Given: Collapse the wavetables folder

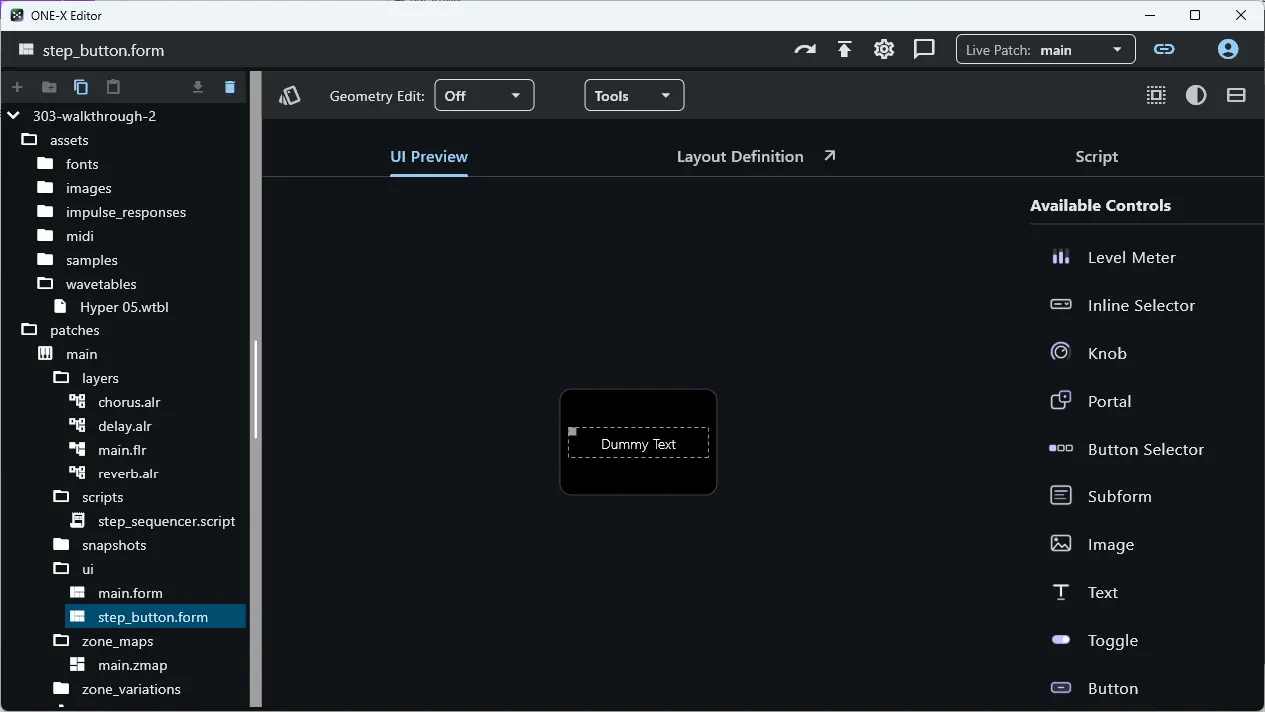Looking at the screenshot, I should (x=45, y=284).
